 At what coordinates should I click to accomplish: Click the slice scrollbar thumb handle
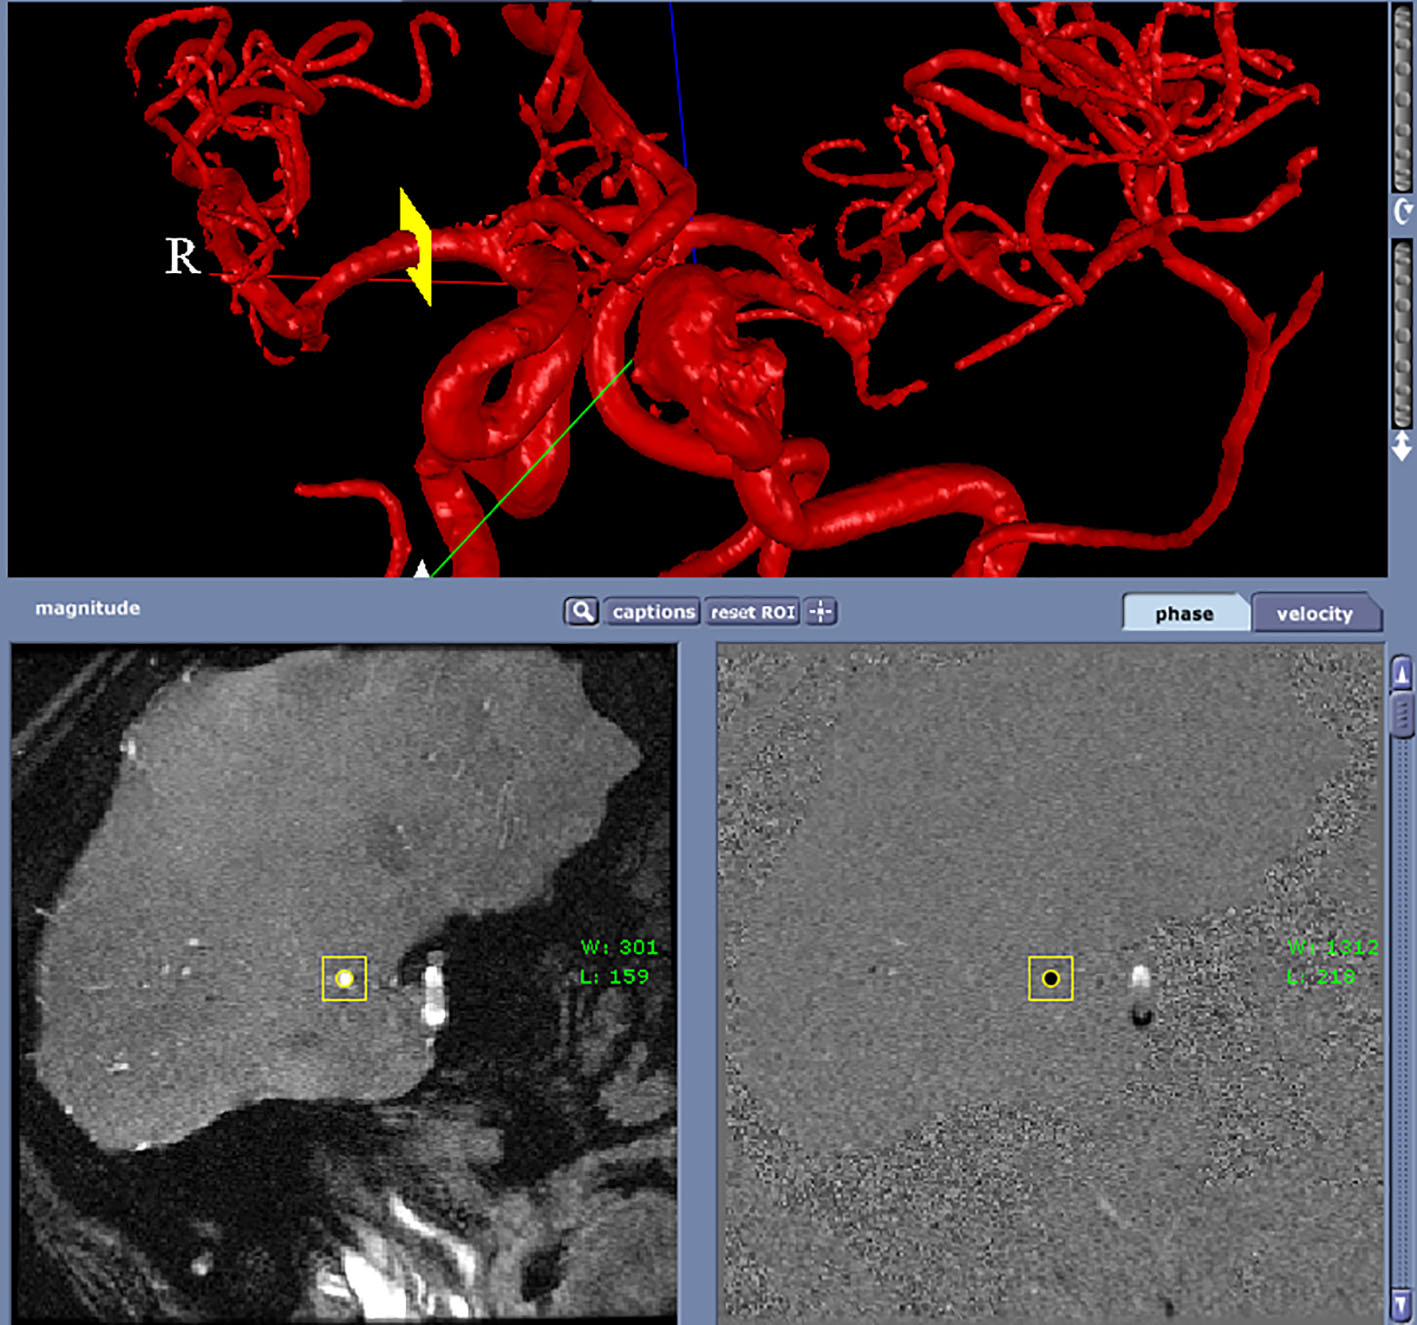[1402, 714]
